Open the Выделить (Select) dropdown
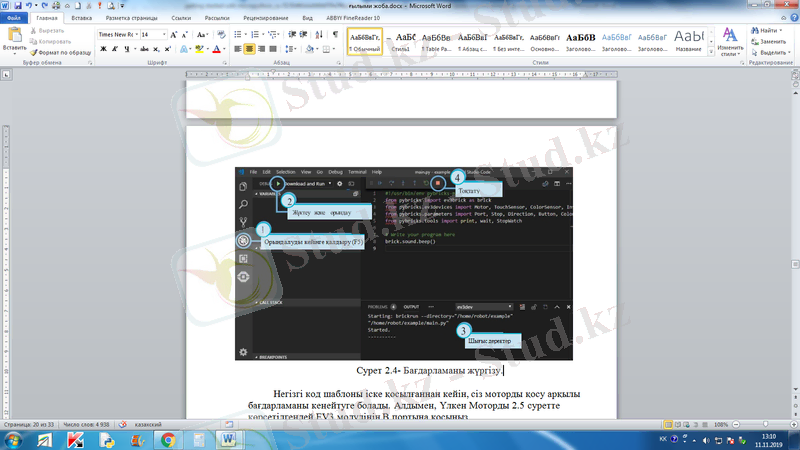The height and width of the screenshot is (450, 800). (771, 53)
